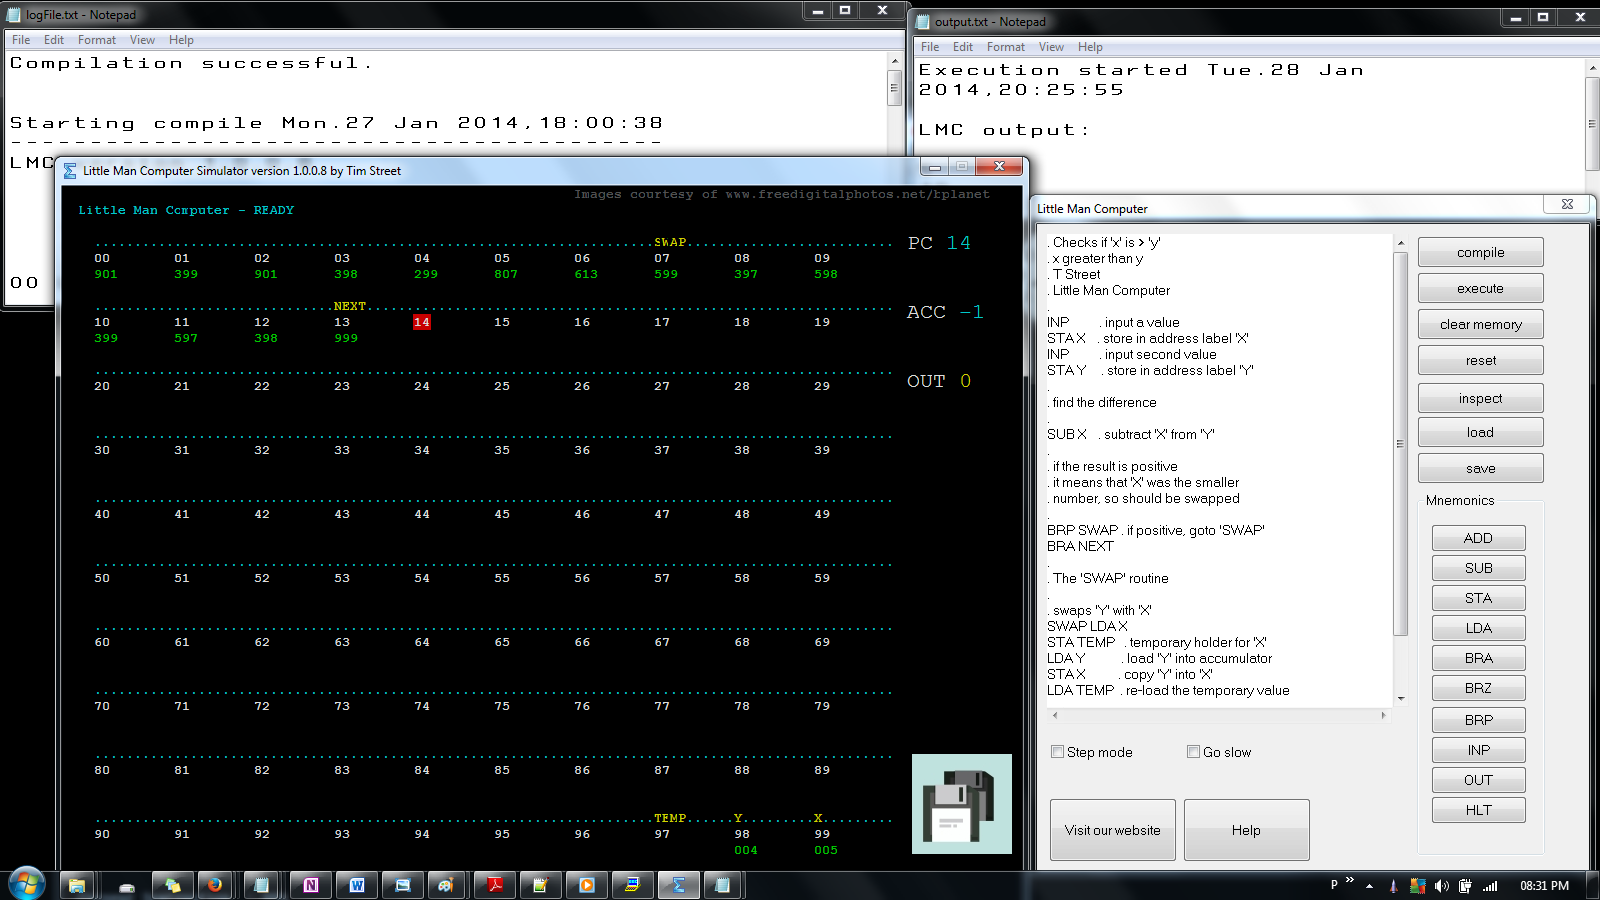Click the code editor scroll-down arrow
Image resolution: width=1600 pixels, height=900 pixels.
pyautogui.click(x=1401, y=699)
